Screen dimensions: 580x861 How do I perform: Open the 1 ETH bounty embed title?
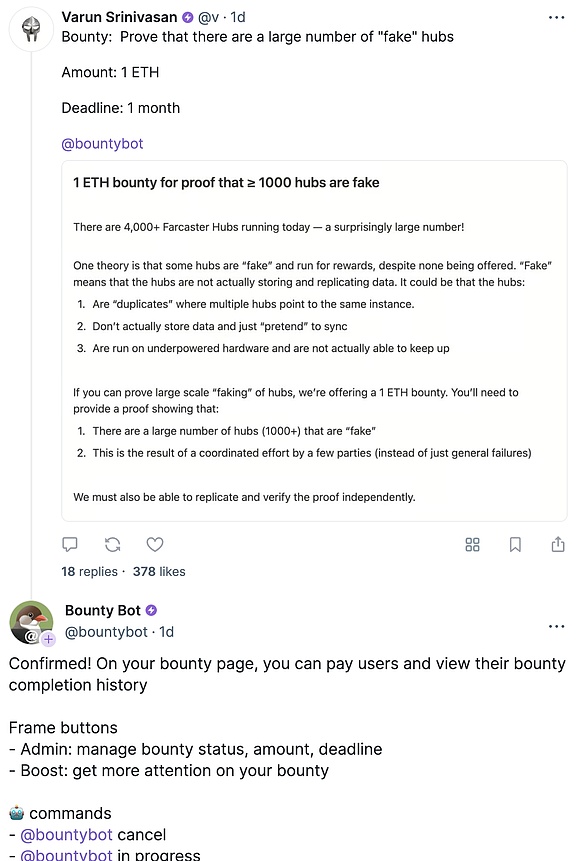pyautogui.click(x=226, y=182)
